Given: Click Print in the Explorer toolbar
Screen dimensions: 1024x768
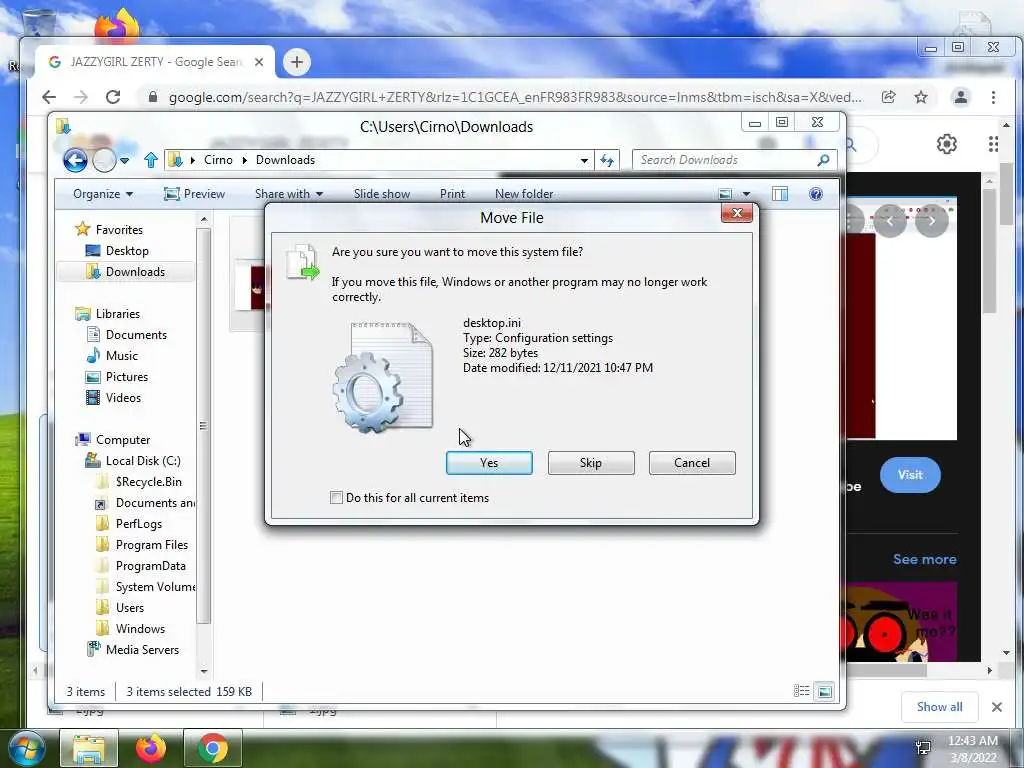Looking at the screenshot, I should point(452,194).
